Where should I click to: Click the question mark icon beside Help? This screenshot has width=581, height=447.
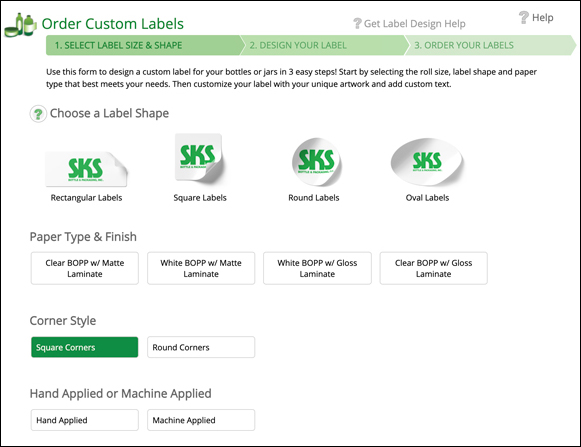524,17
